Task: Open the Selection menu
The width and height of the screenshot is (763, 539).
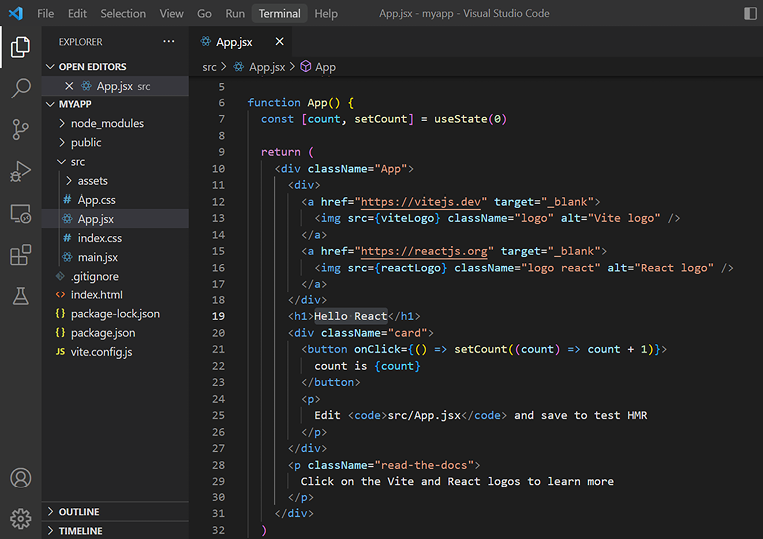Action: tap(123, 14)
